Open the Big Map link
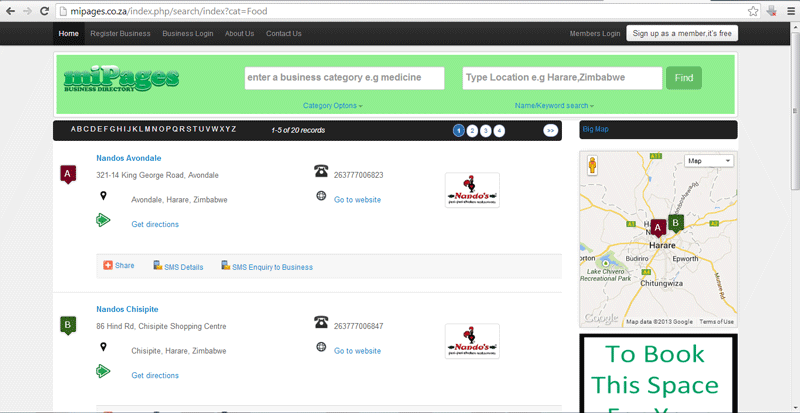The height and width of the screenshot is (413, 800). [595, 130]
